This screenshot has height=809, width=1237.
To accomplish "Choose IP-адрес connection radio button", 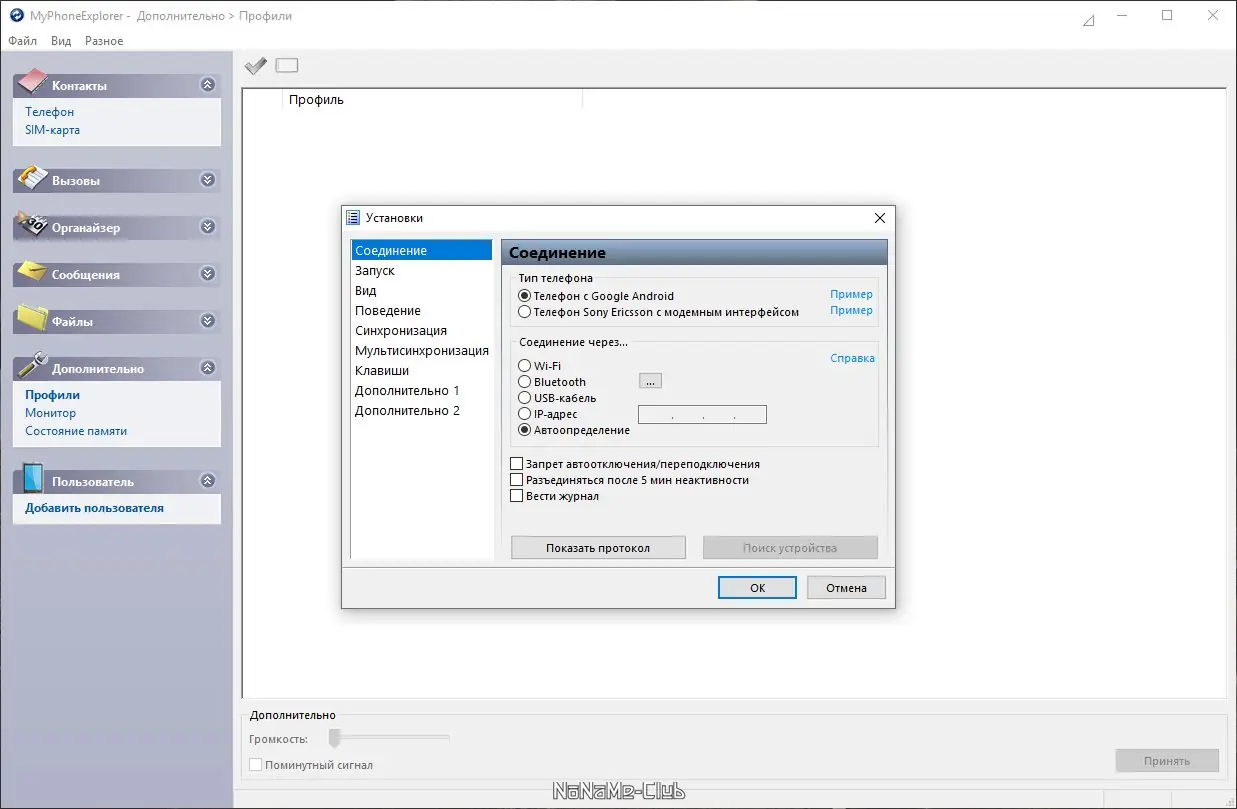I will (x=524, y=414).
